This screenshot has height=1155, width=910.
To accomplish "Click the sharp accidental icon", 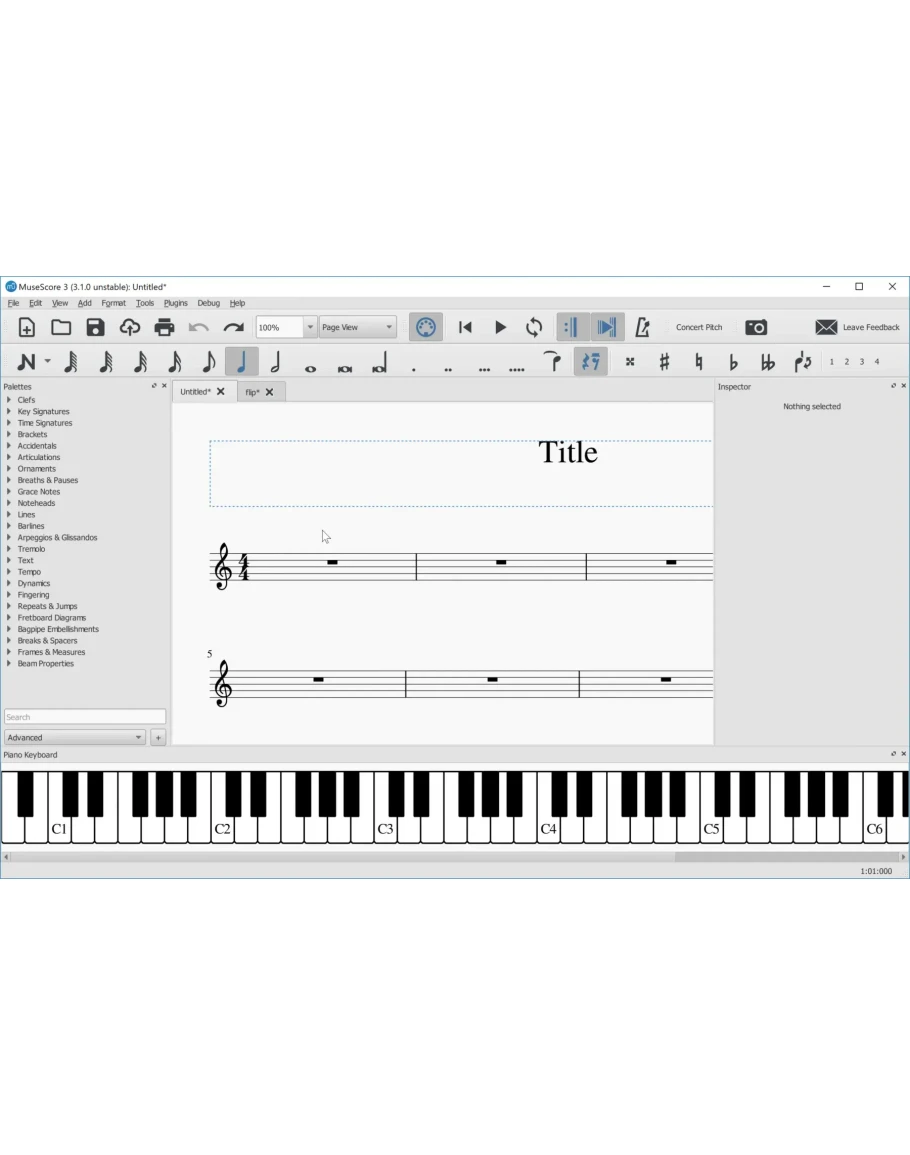I will click(664, 362).
